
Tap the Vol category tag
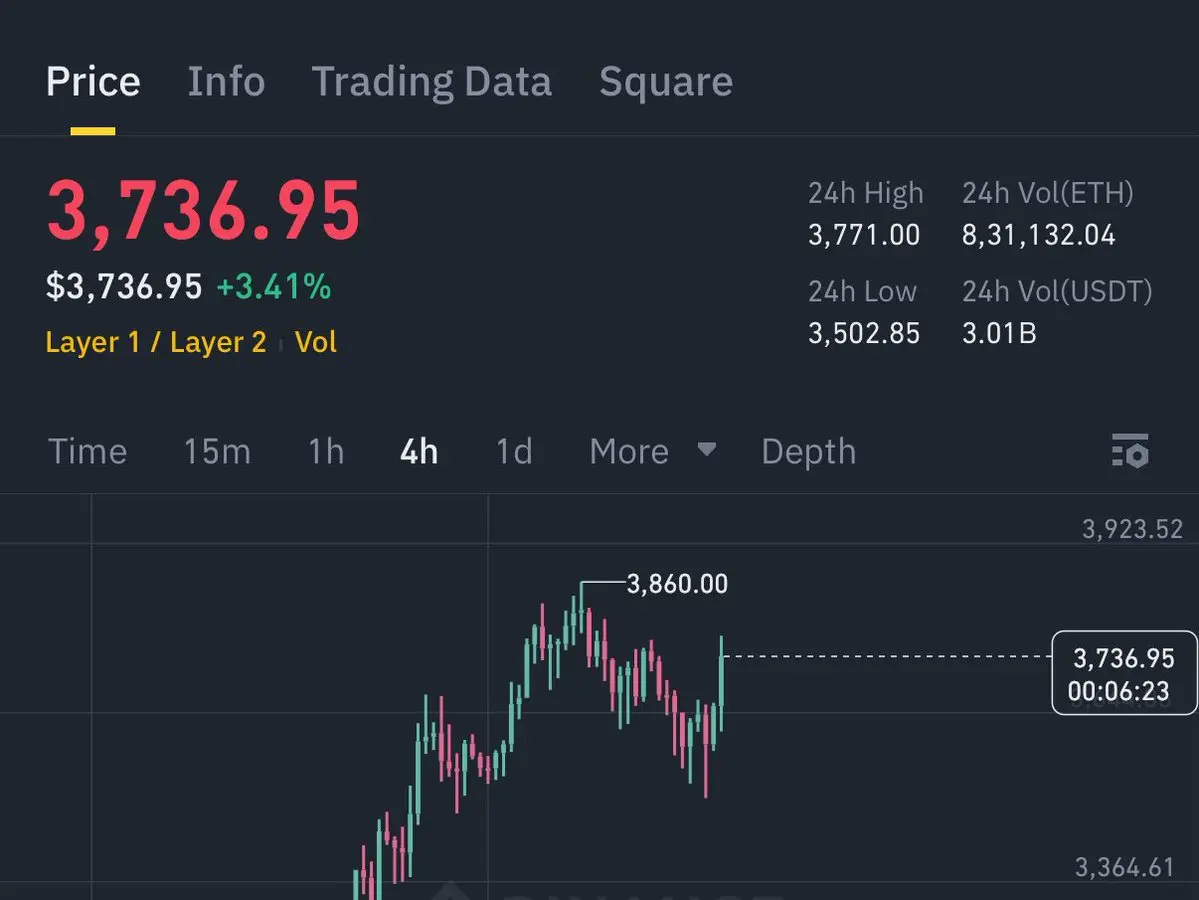316,343
